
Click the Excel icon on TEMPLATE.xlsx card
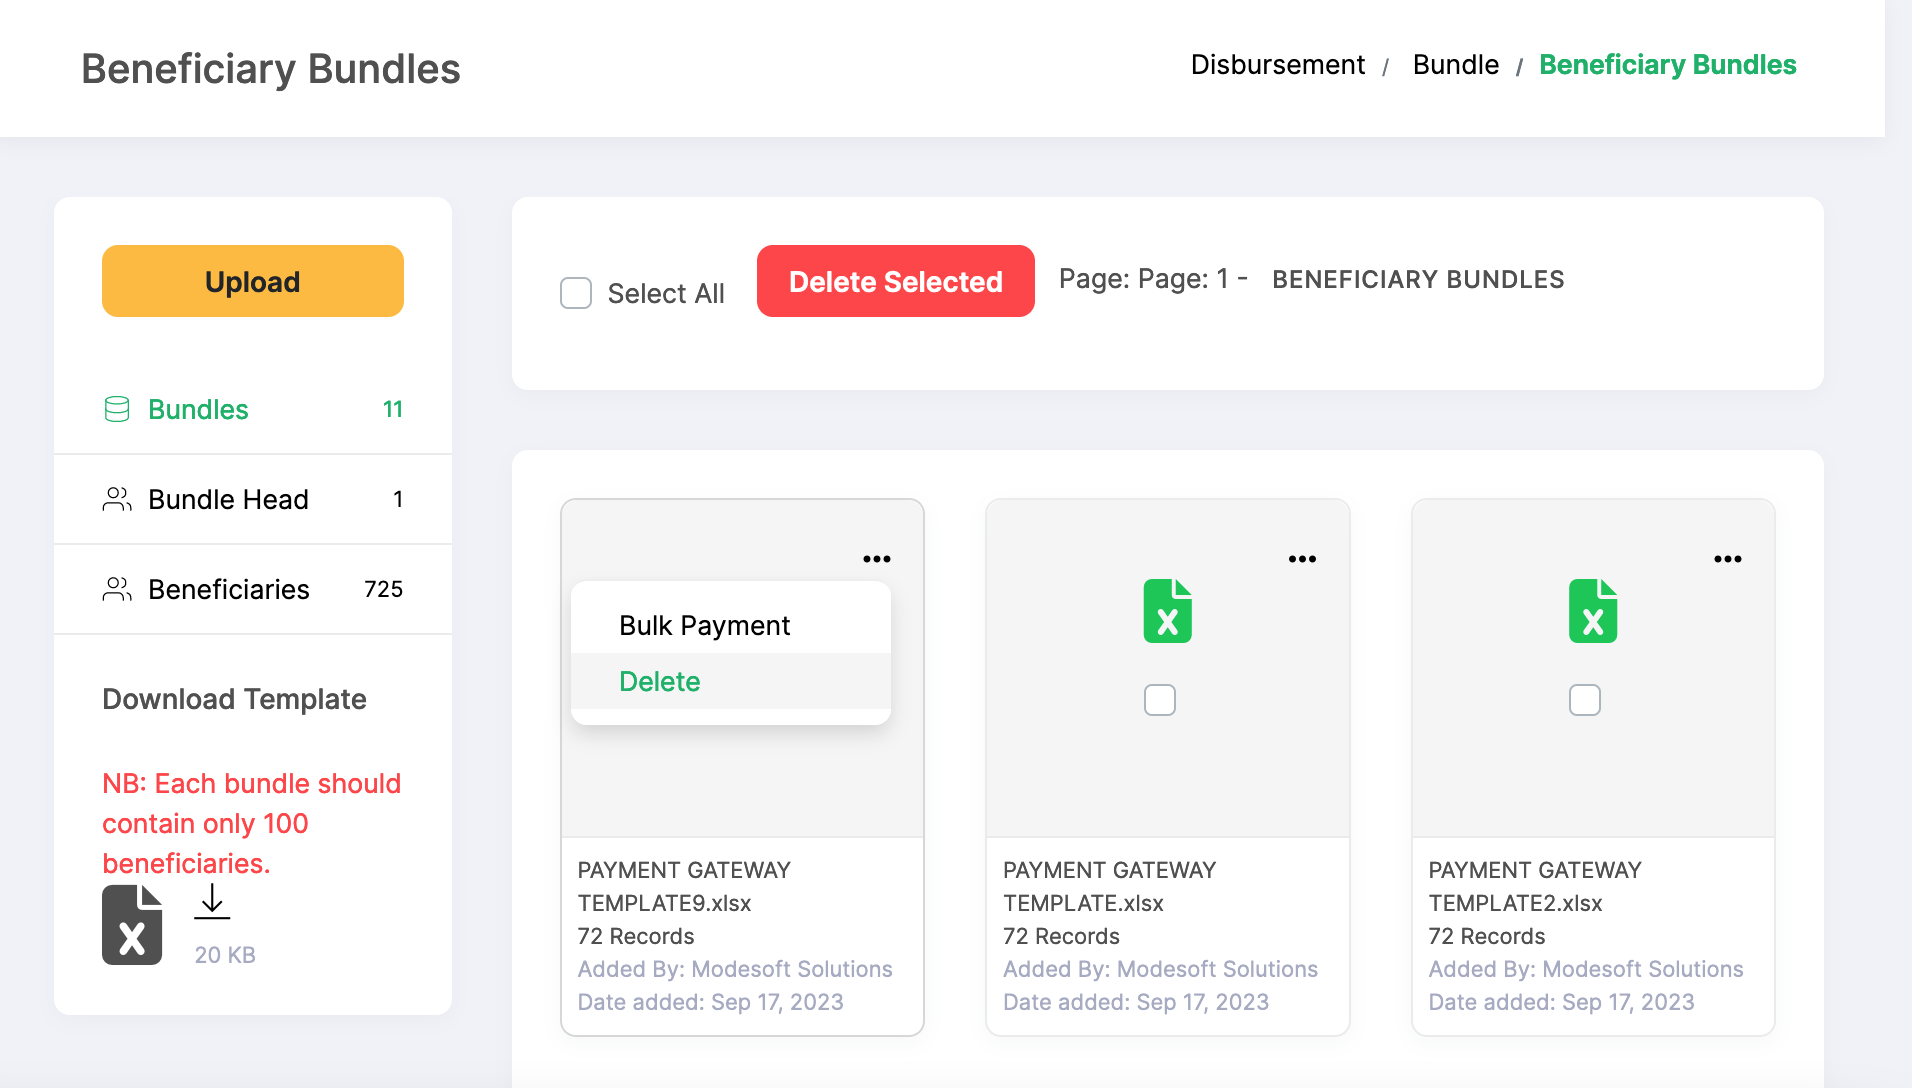click(1168, 611)
